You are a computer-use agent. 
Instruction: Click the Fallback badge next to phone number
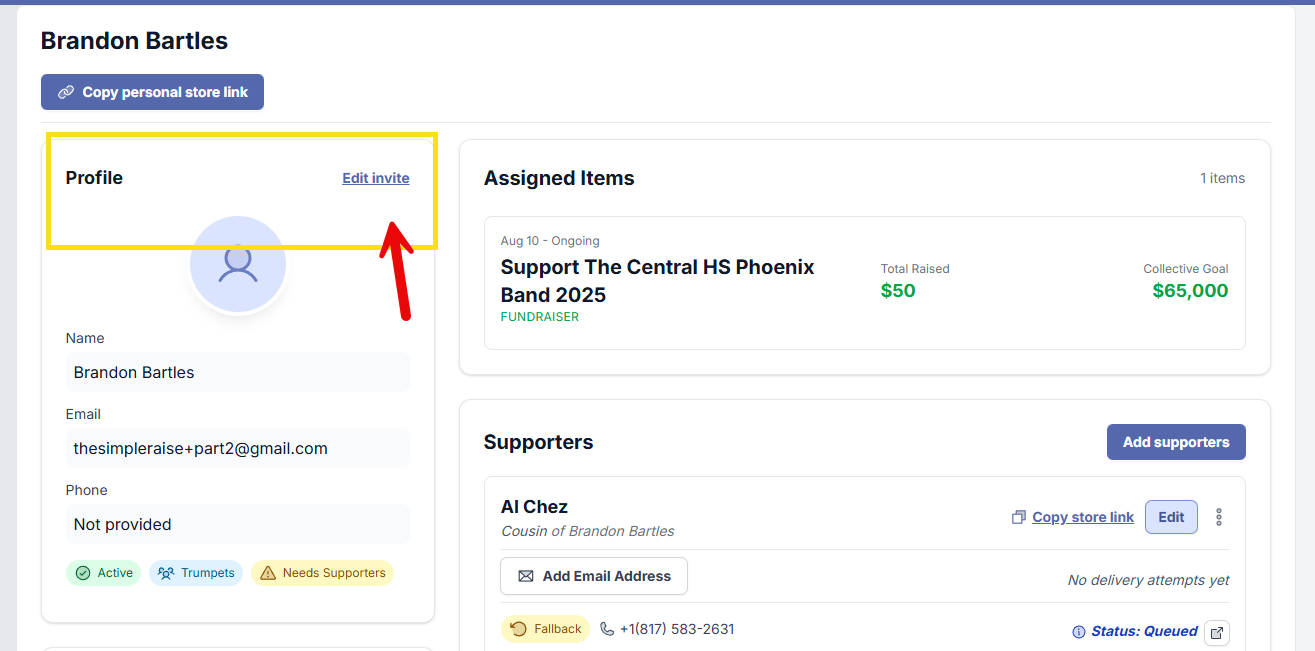[x=545, y=629]
